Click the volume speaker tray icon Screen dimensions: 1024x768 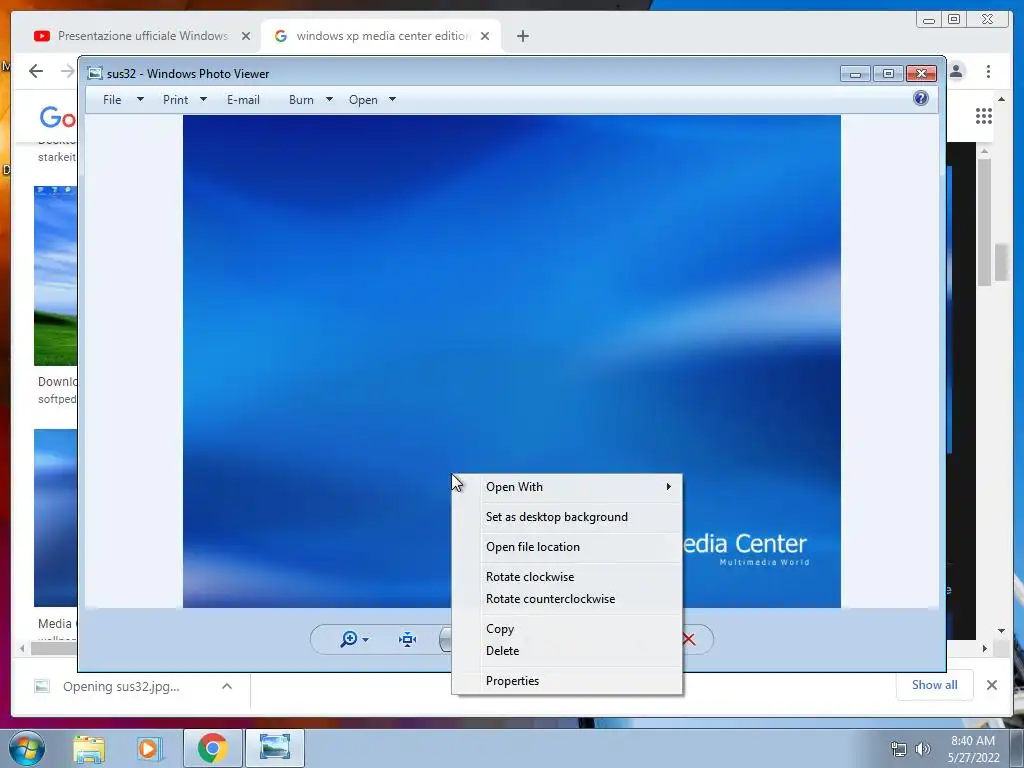[x=923, y=749]
